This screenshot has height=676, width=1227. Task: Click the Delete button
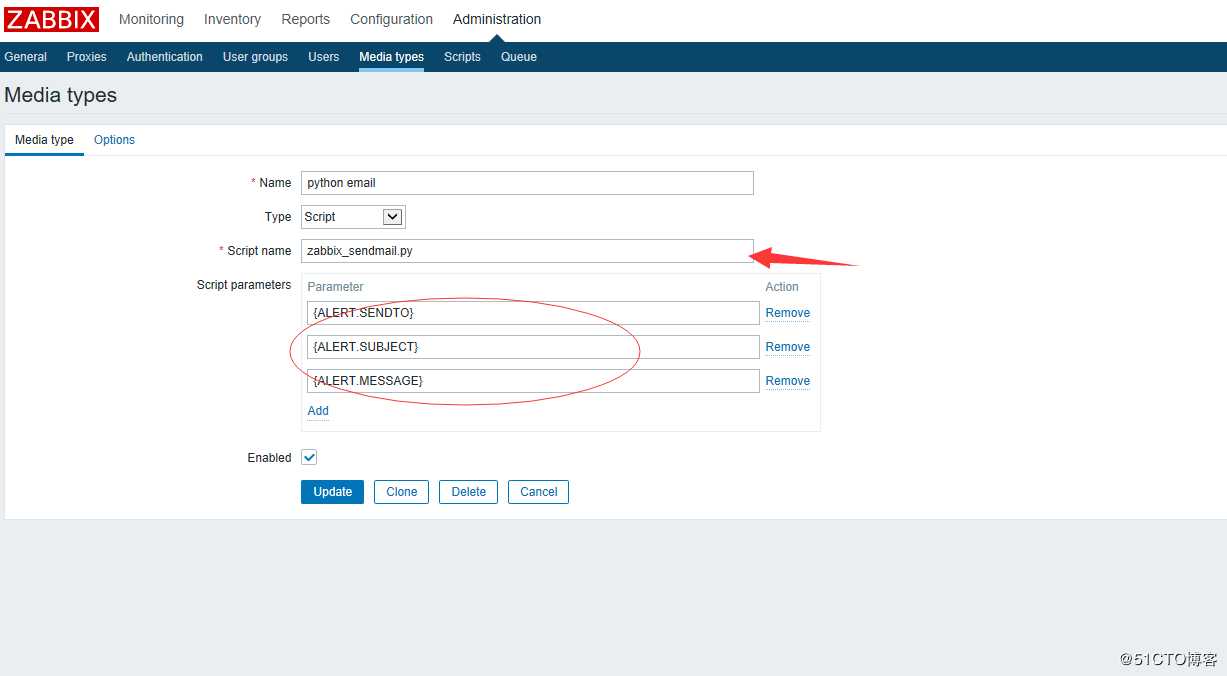pos(468,492)
